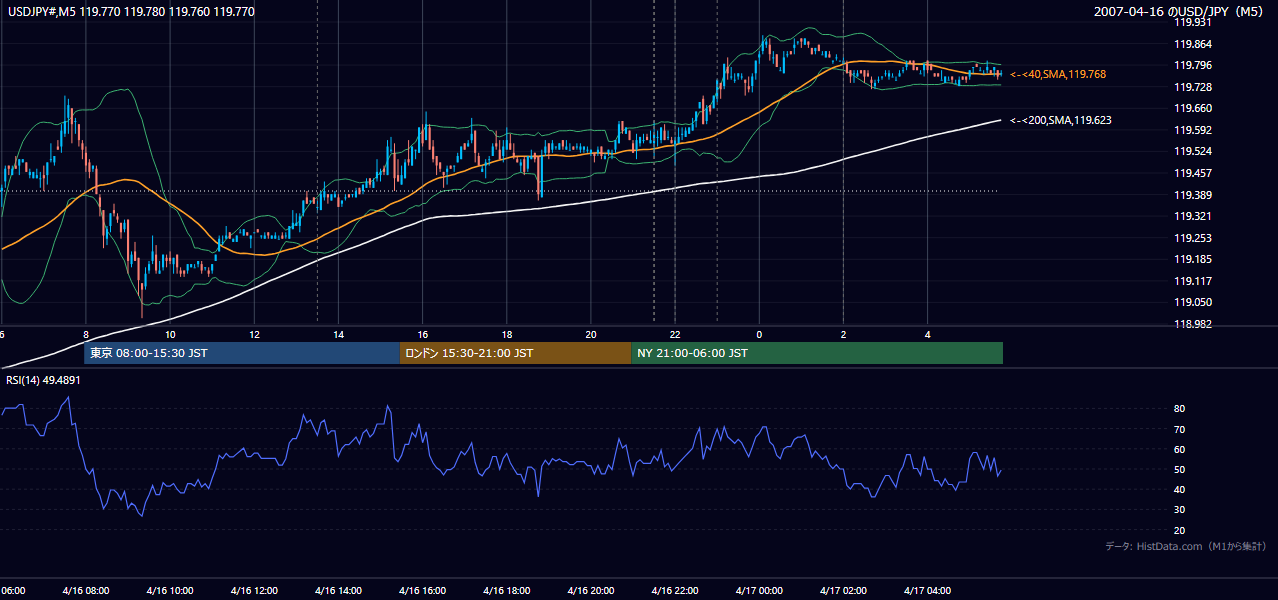Click the 4/16 20:00 date label

[x=591, y=590]
